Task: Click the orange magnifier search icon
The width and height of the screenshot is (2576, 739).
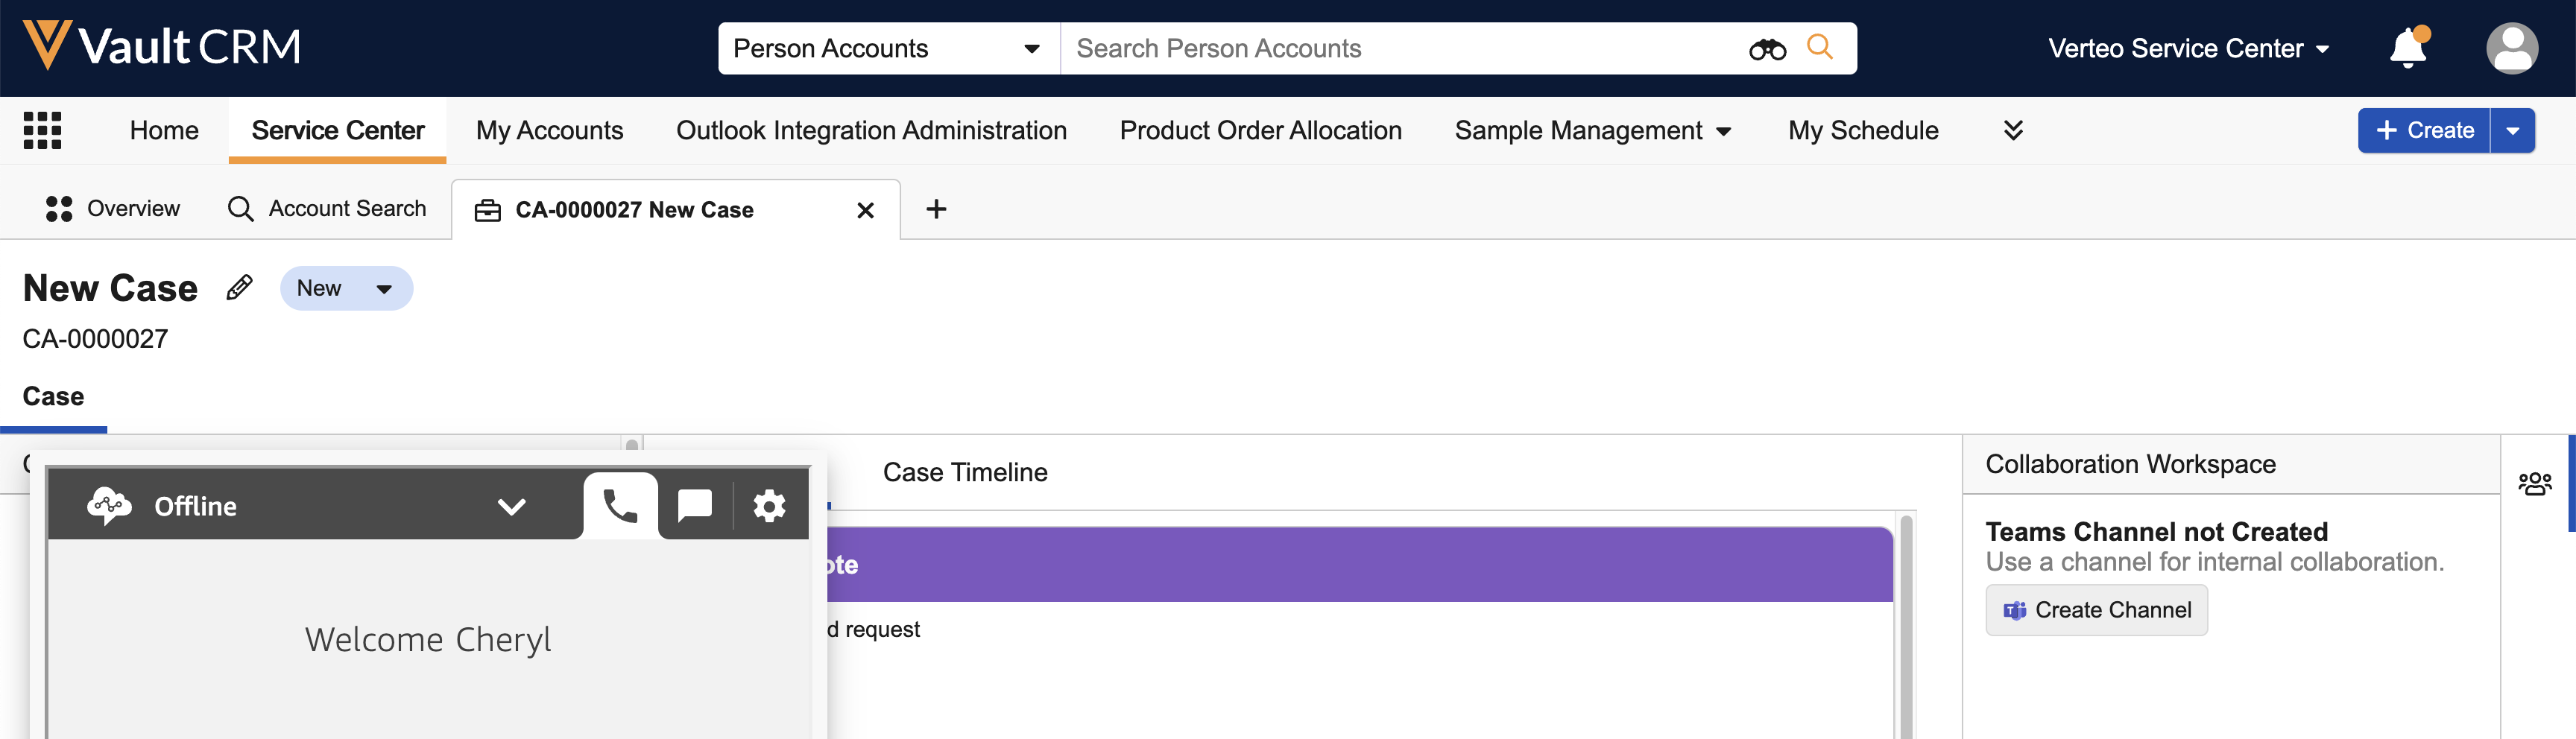Action: click(x=1820, y=48)
